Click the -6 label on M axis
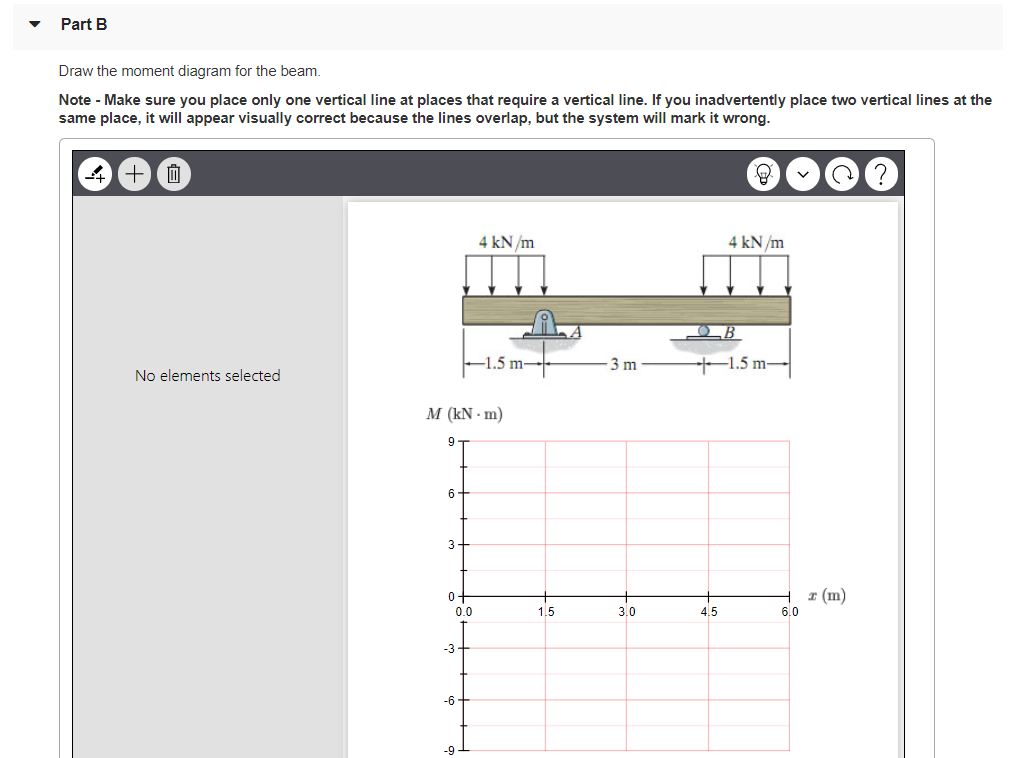Viewport: 1010px width, 758px height. 449,700
